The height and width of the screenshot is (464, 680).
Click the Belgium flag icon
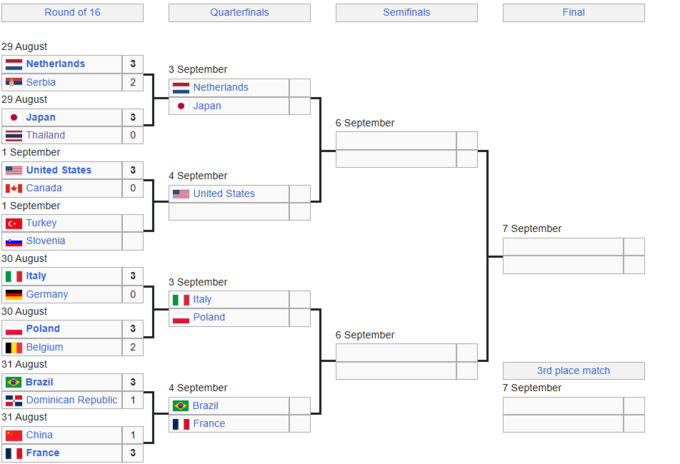[14, 347]
